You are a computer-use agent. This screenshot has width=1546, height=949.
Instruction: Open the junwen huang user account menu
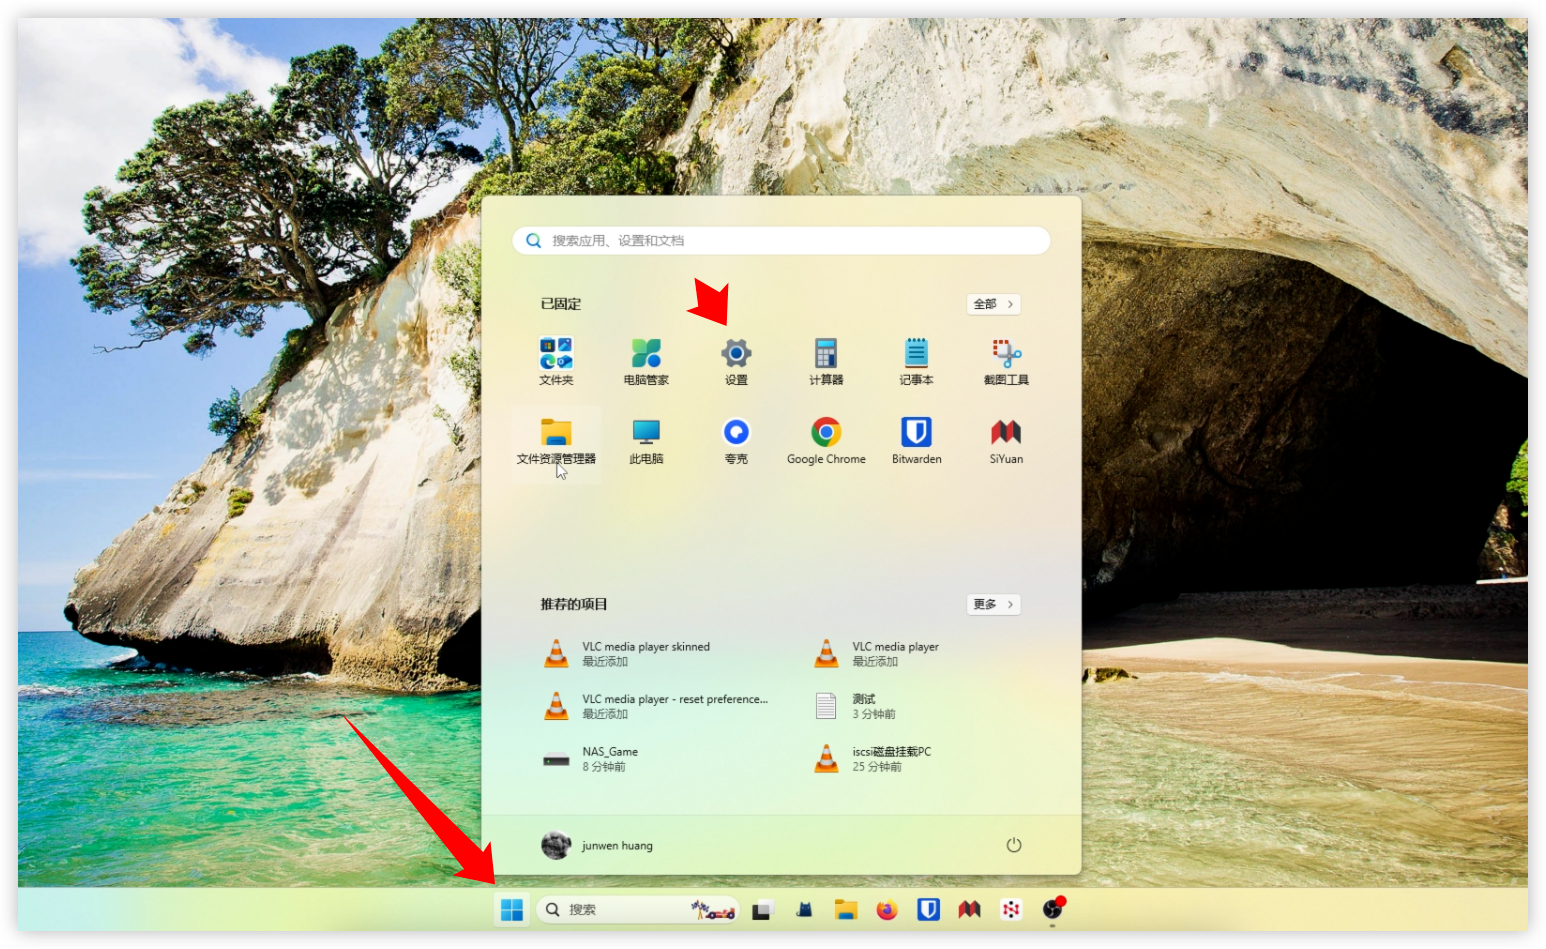598,845
